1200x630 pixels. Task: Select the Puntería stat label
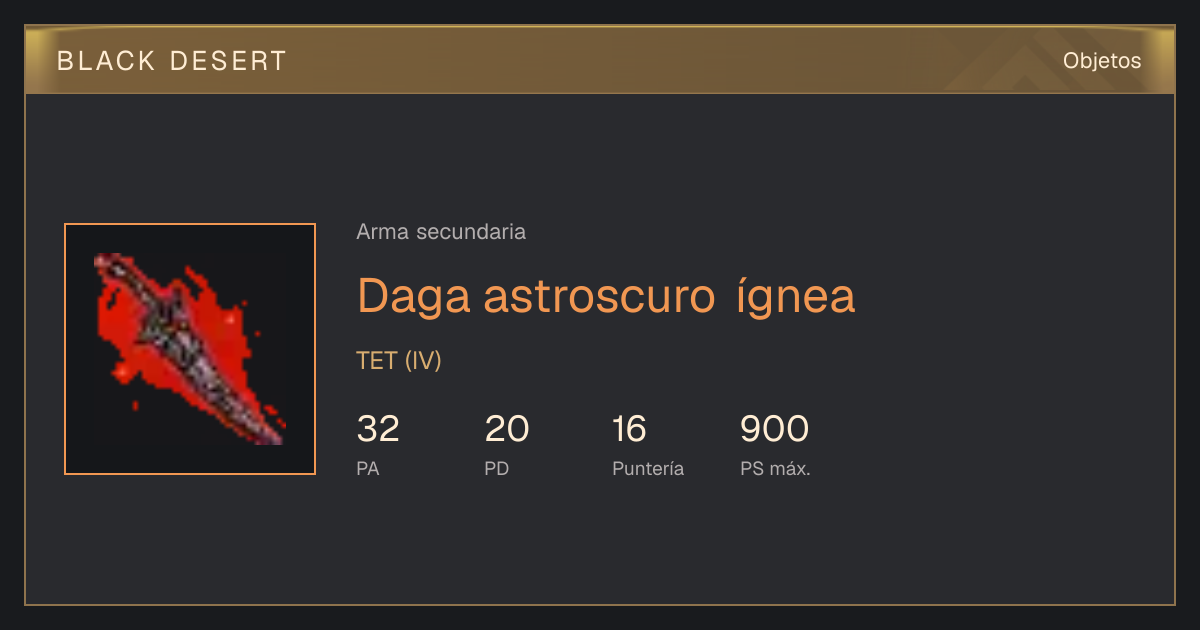pos(648,468)
